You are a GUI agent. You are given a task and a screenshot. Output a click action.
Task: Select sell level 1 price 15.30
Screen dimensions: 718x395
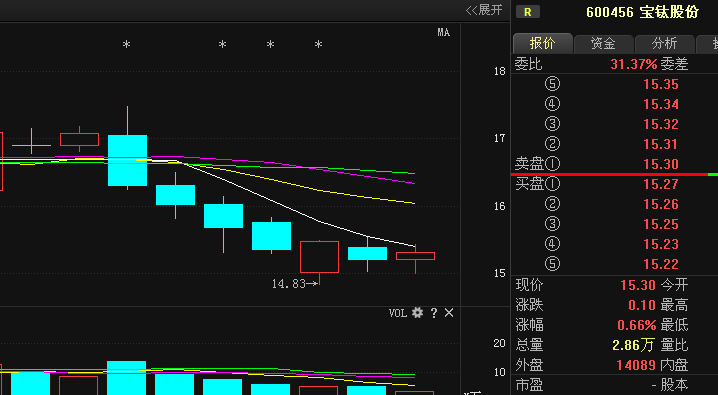tap(661, 164)
